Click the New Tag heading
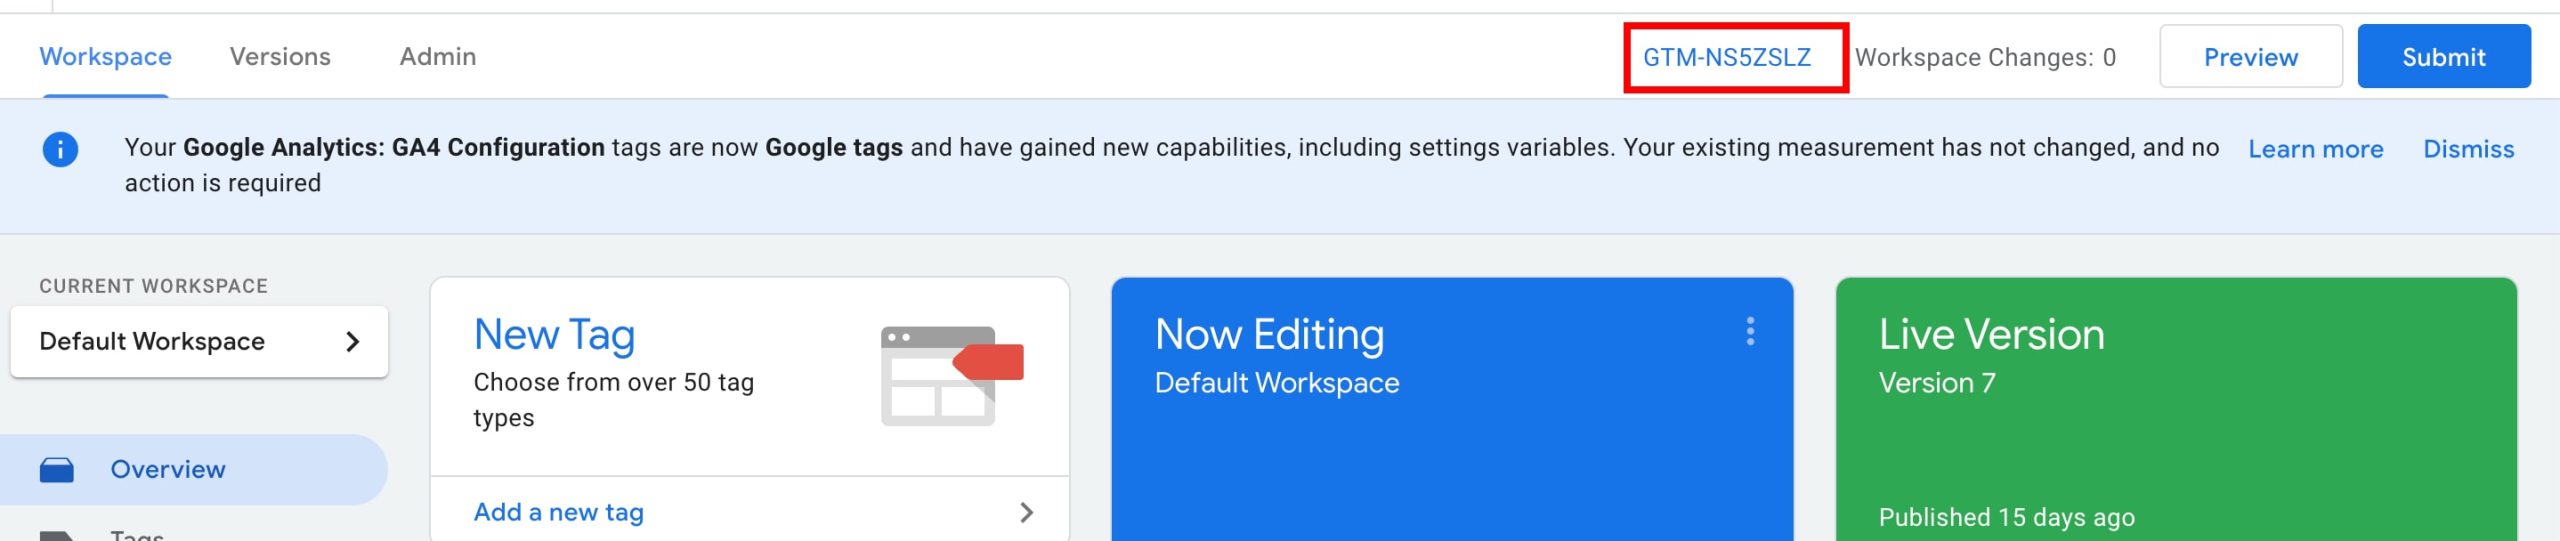This screenshot has height=541, width=2560. pos(554,335)
